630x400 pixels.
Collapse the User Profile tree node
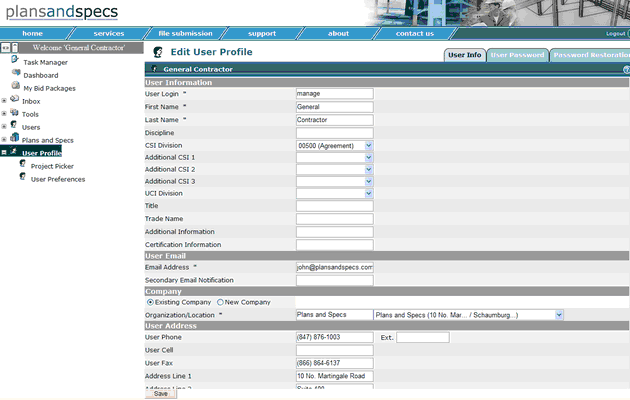coord(4,153)
